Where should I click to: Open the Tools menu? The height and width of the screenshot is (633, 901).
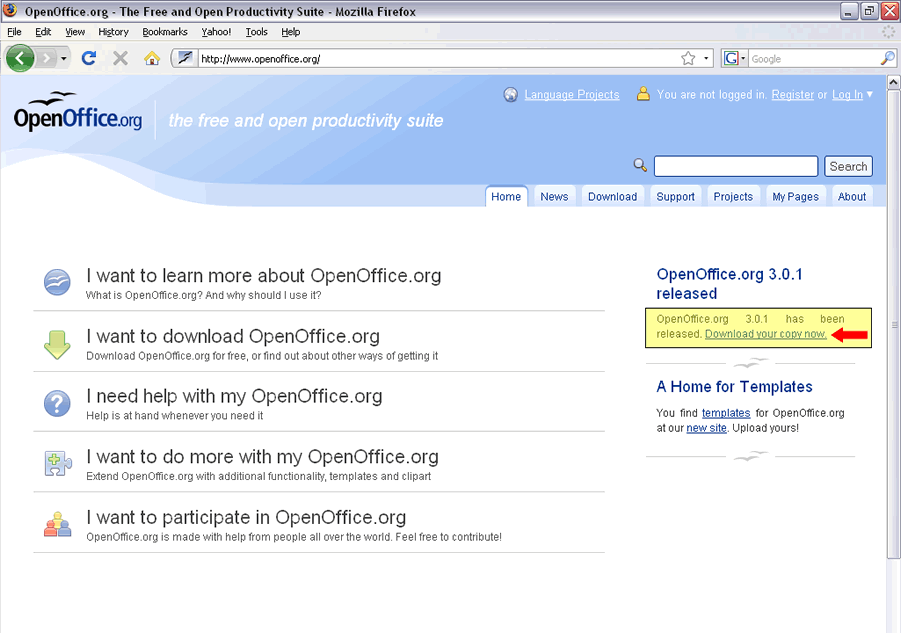click(256, 32)
